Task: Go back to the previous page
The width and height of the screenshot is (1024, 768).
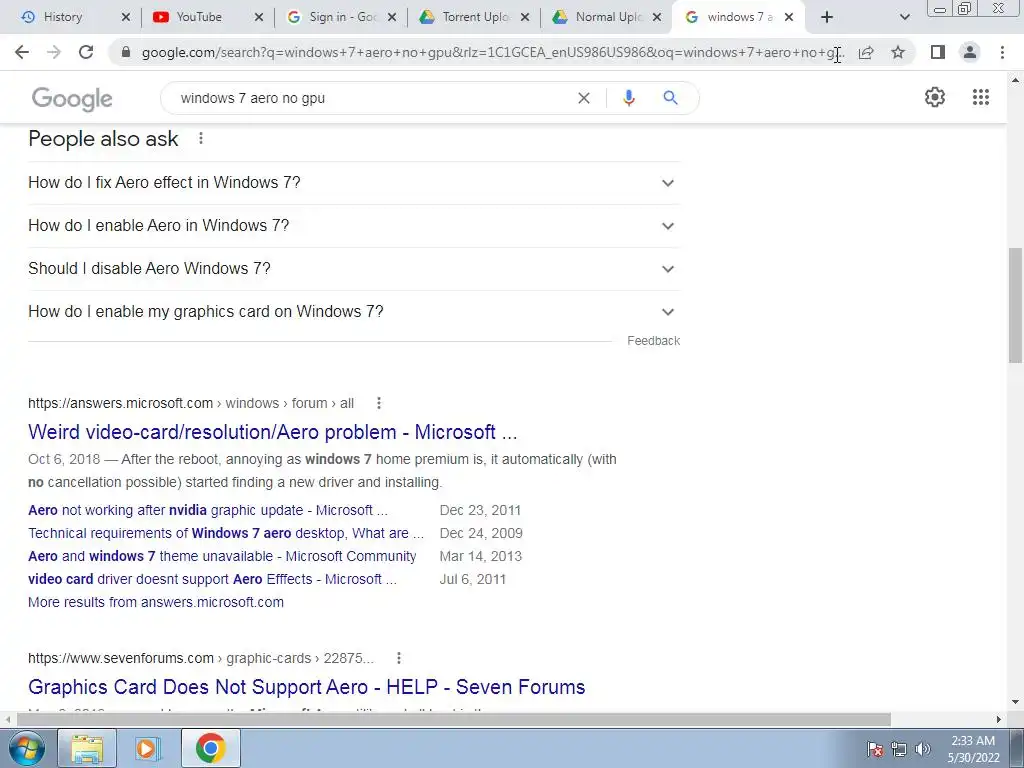Action: [22, 52]
